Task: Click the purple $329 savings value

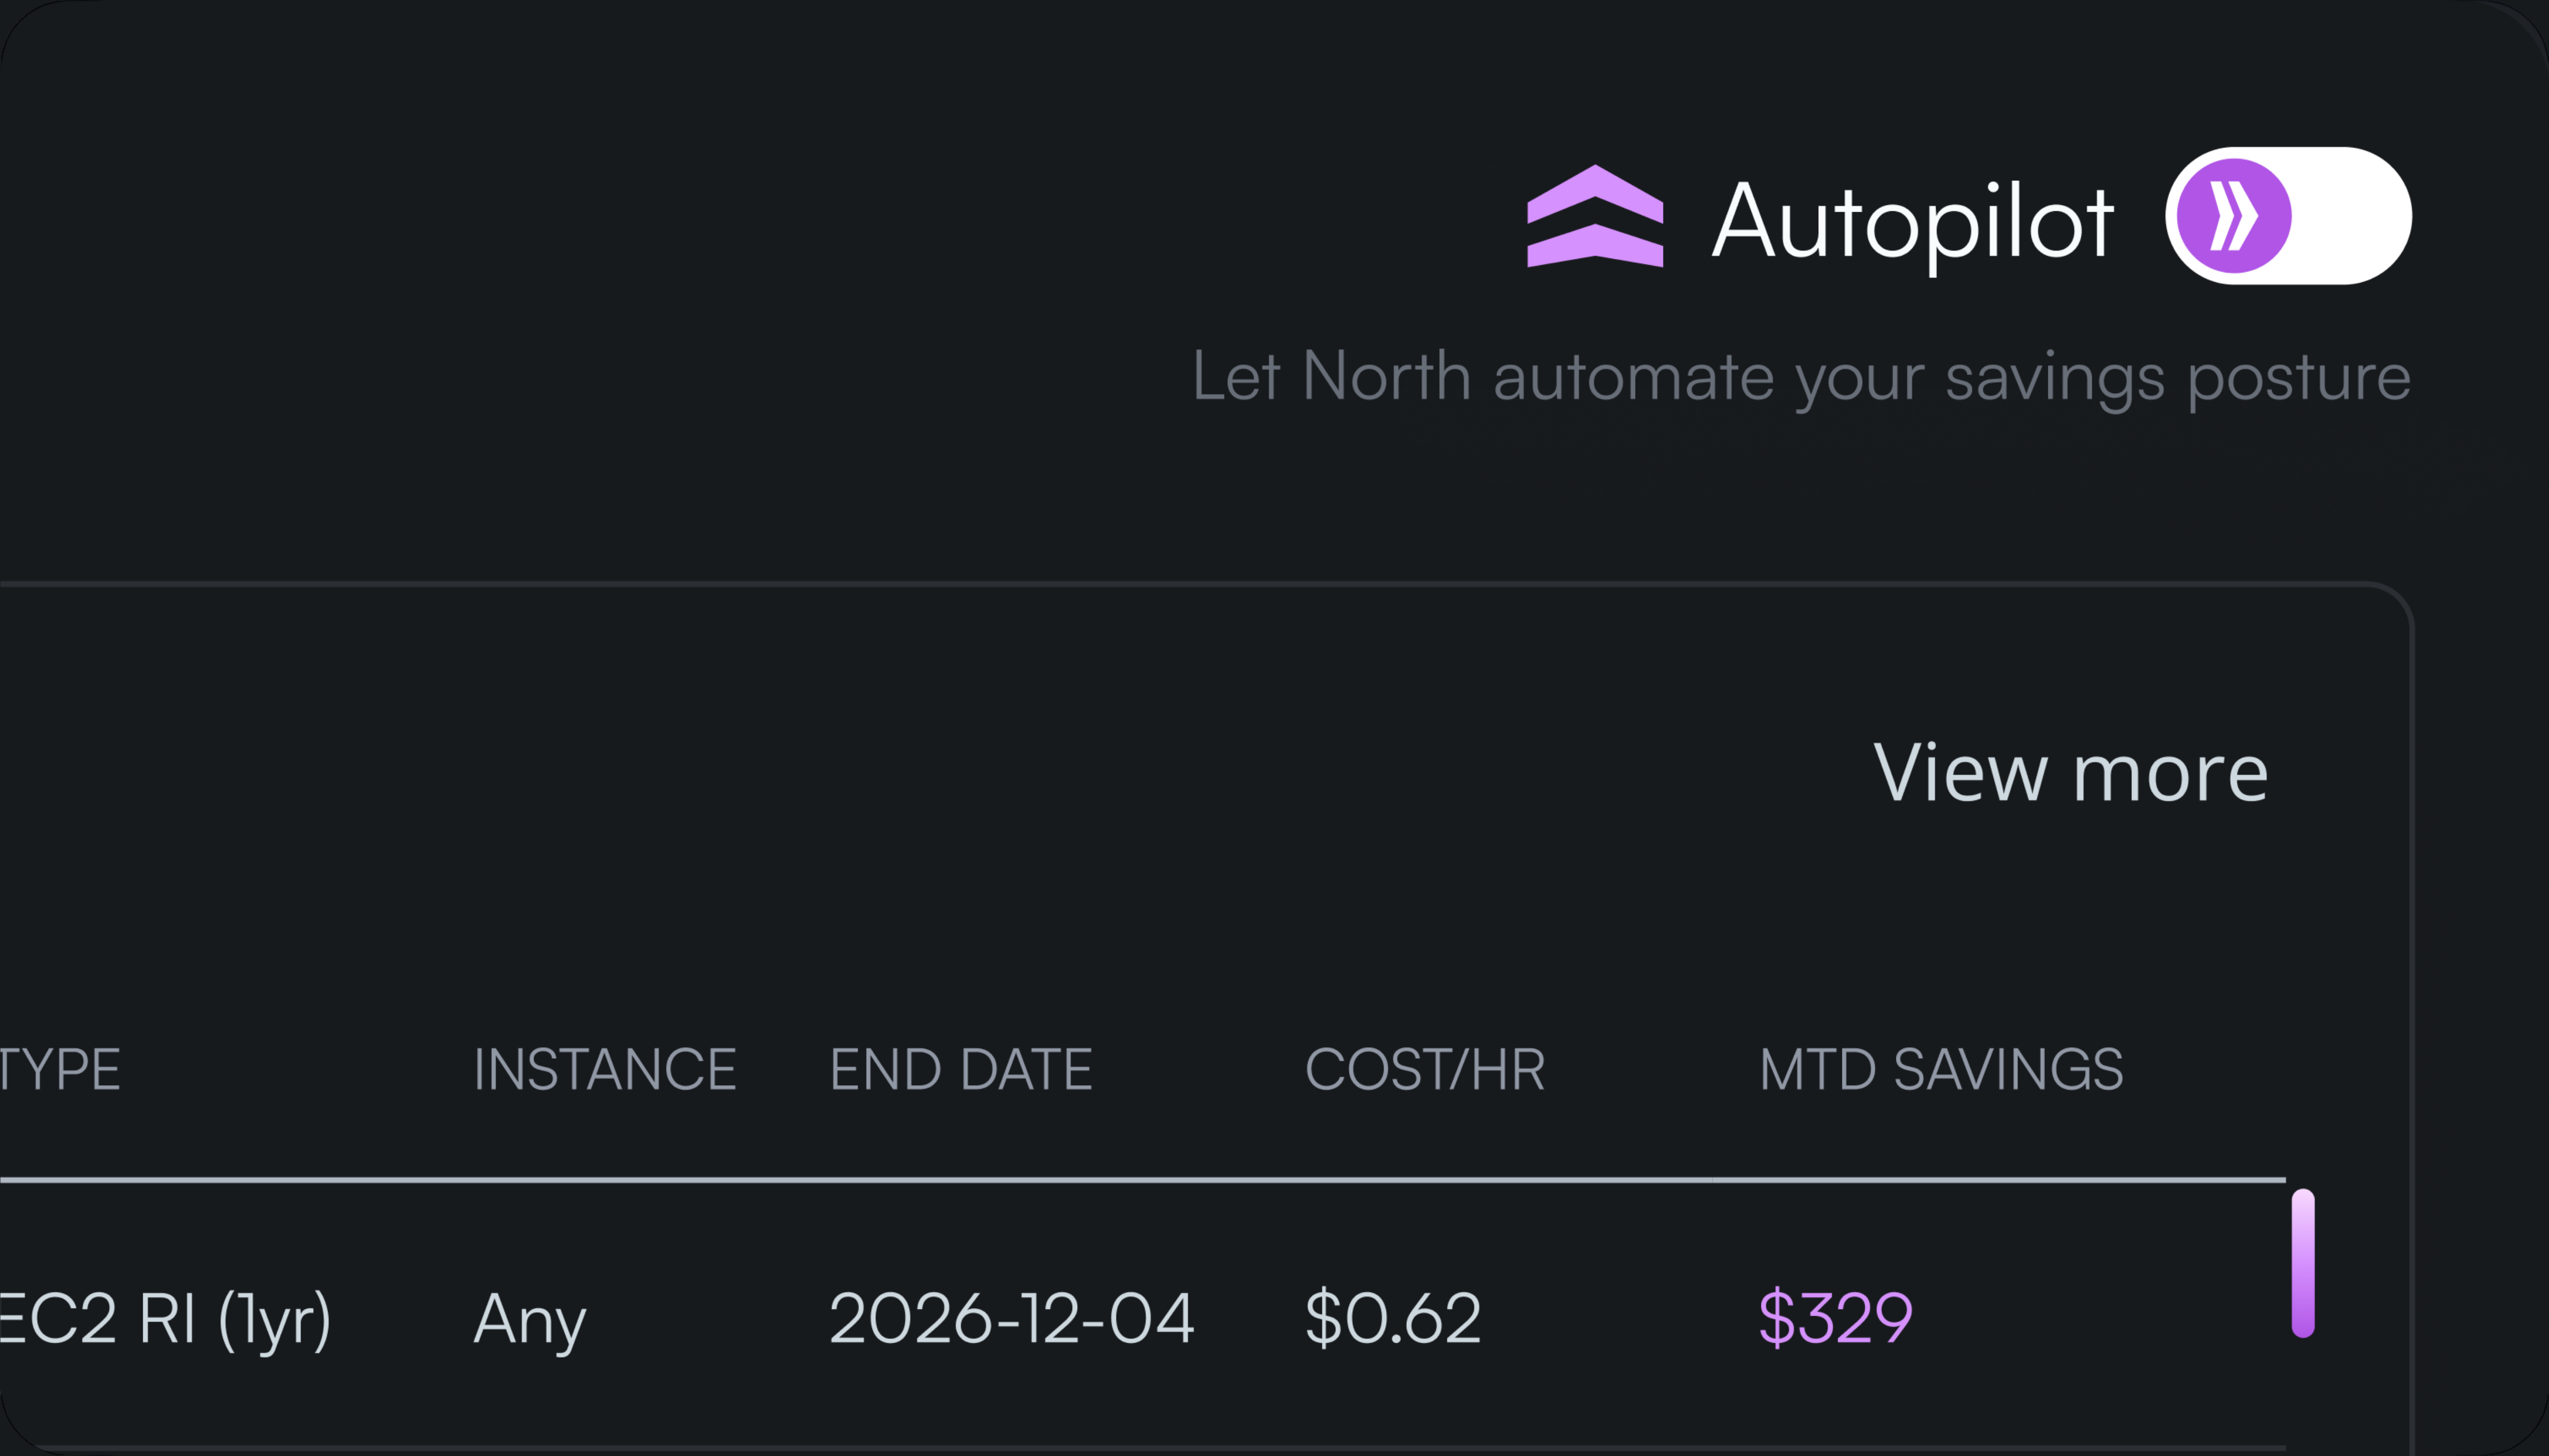Action: (x=1835, y=1318)
